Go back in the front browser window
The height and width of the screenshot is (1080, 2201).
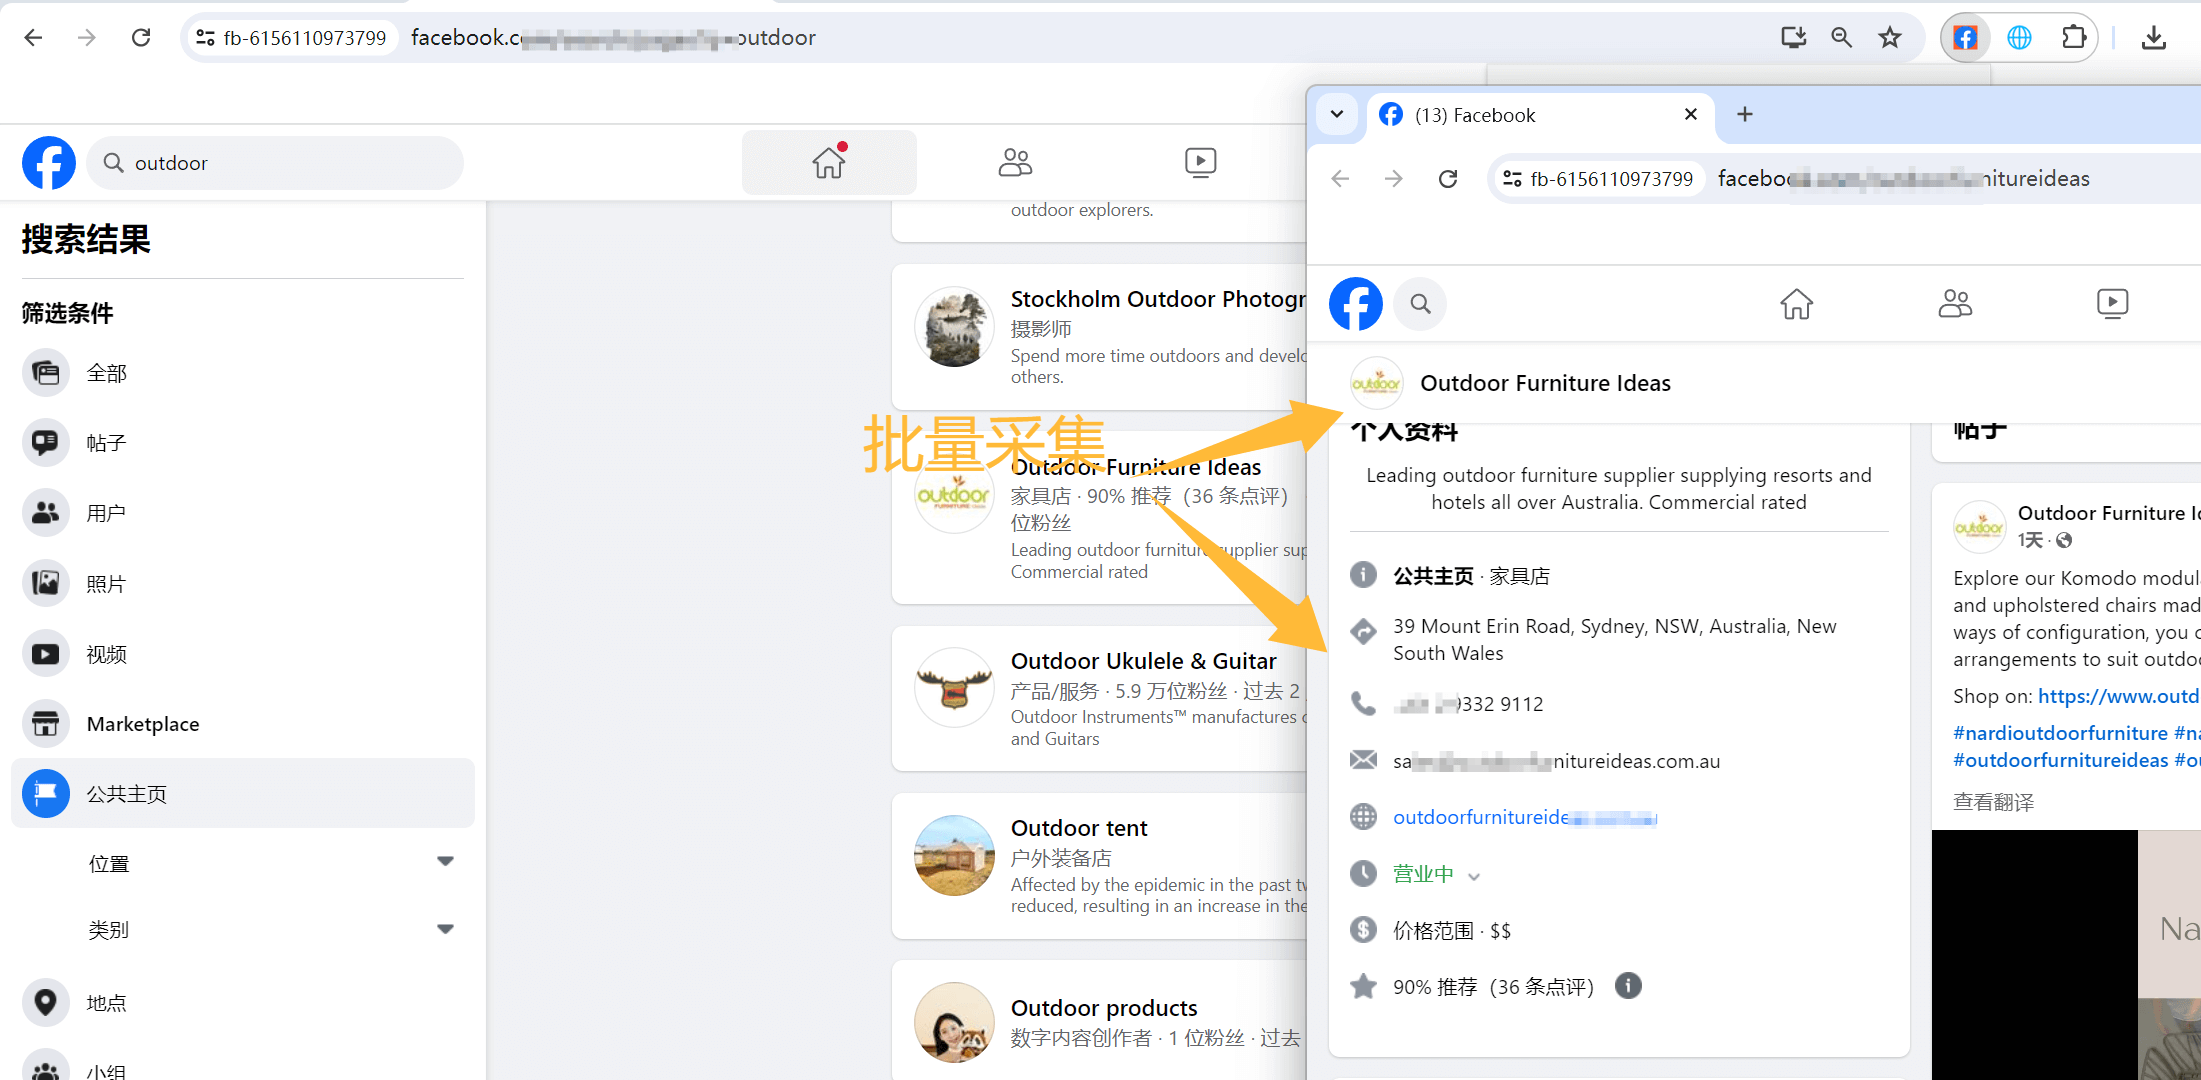(1341, 179)
